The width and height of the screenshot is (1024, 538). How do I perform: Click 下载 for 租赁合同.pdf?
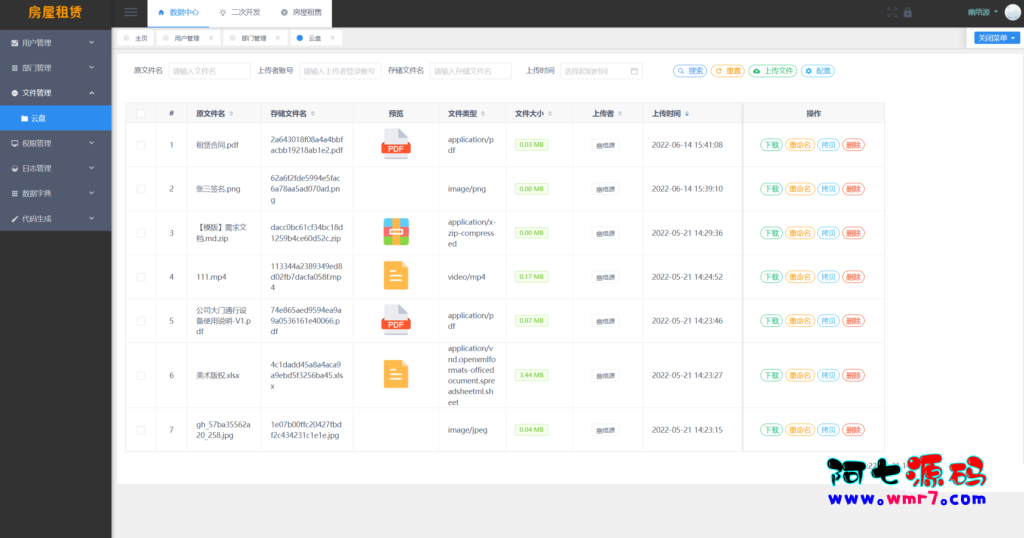coord(771,145)
